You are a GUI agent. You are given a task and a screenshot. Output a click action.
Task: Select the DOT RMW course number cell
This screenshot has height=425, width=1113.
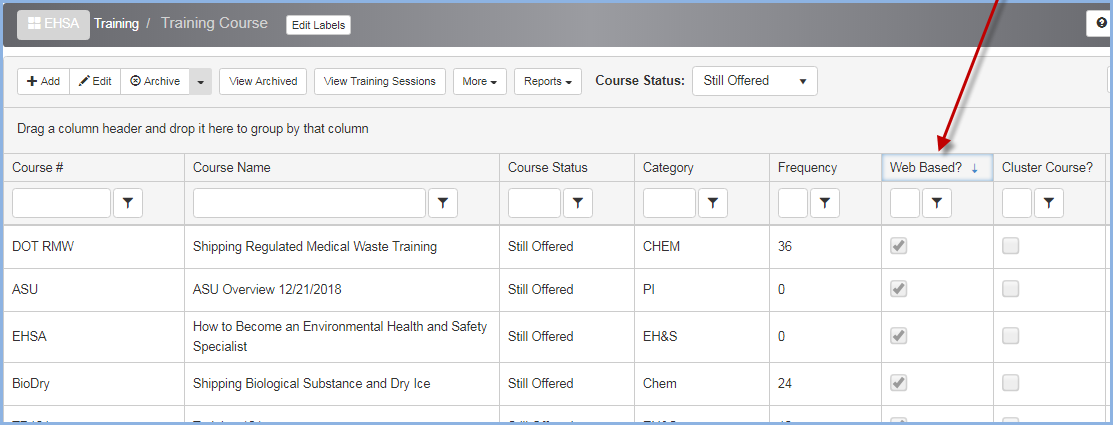[94, 247]
